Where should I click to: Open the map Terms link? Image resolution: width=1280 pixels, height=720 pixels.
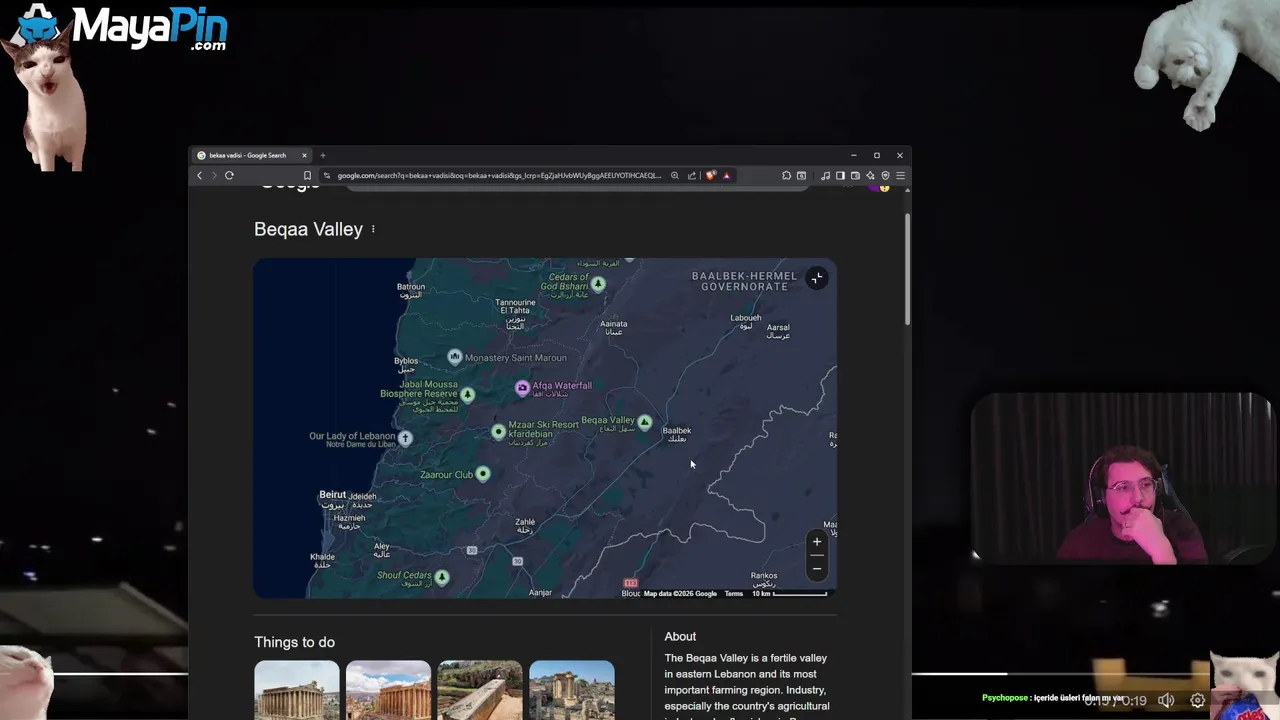coord(734,594)
